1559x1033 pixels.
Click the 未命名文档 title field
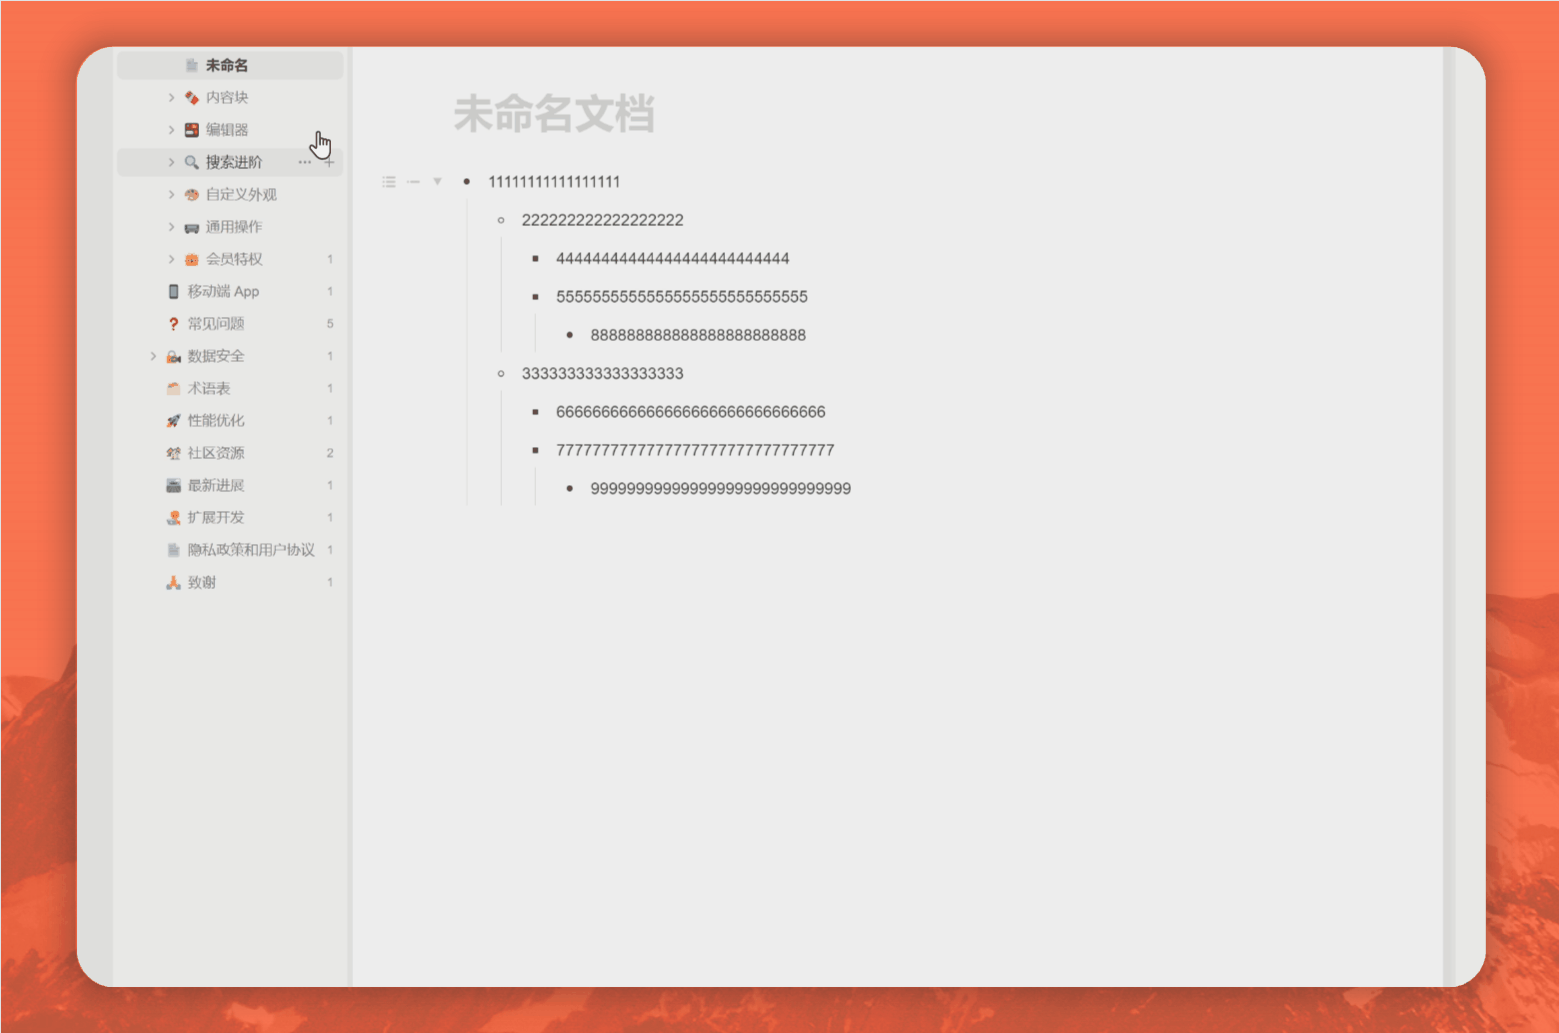556,115
